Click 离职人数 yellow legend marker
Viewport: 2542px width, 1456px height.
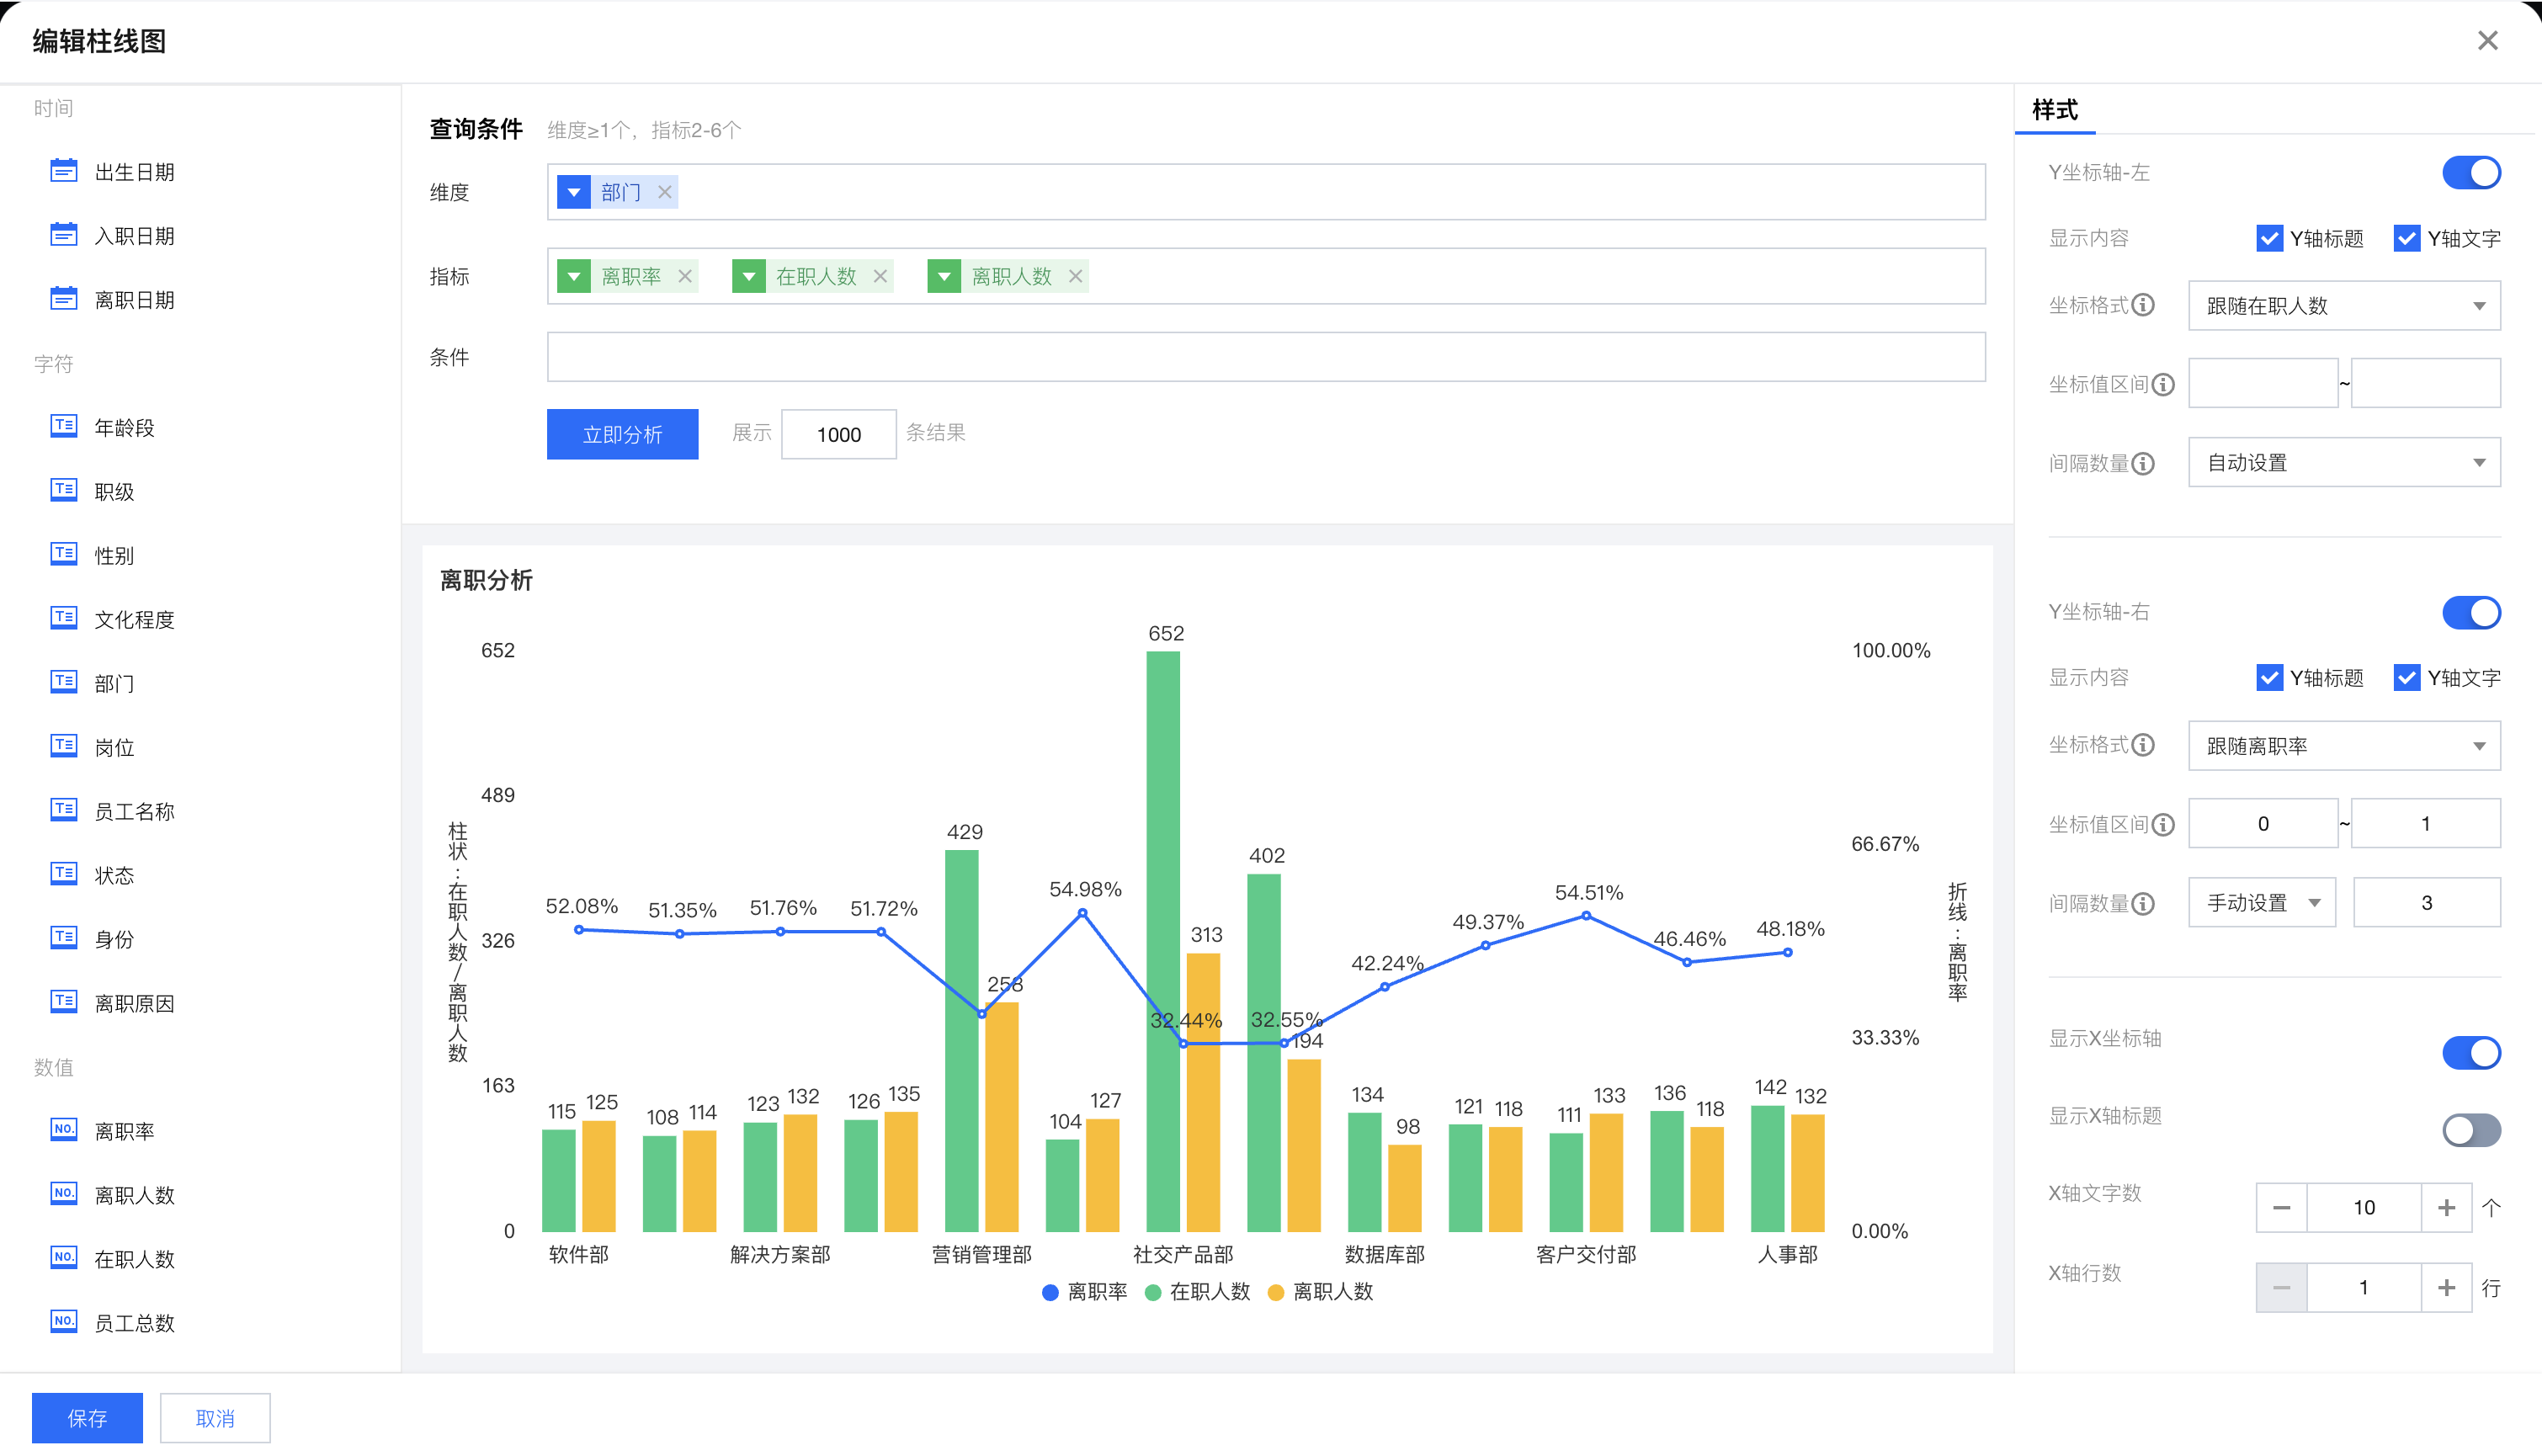pyautogui.click(x=1275, y=1292)
